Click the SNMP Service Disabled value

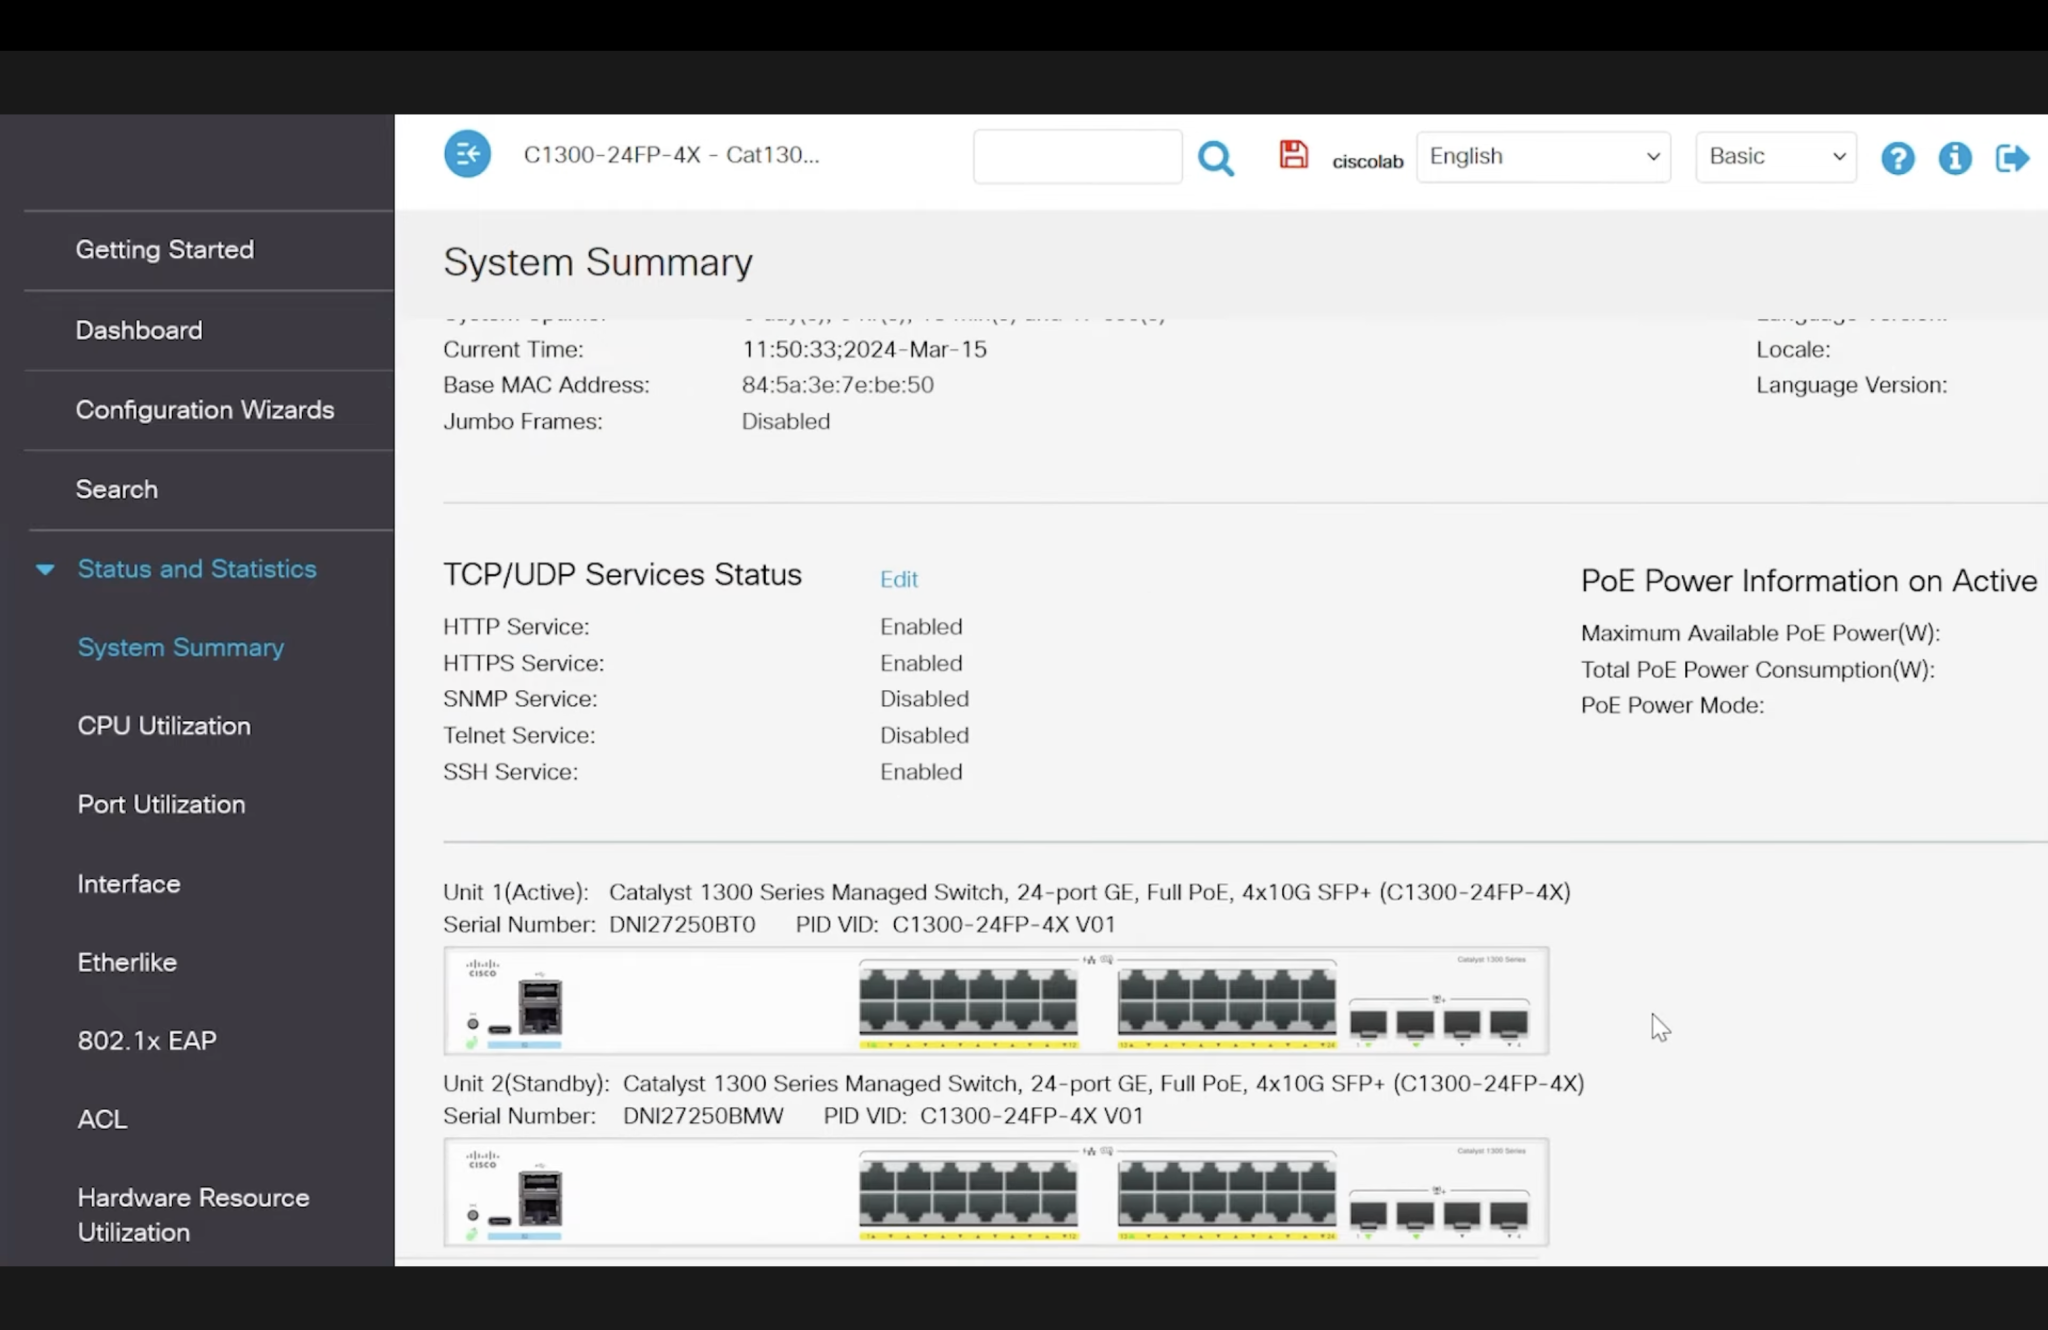point(924,699)
